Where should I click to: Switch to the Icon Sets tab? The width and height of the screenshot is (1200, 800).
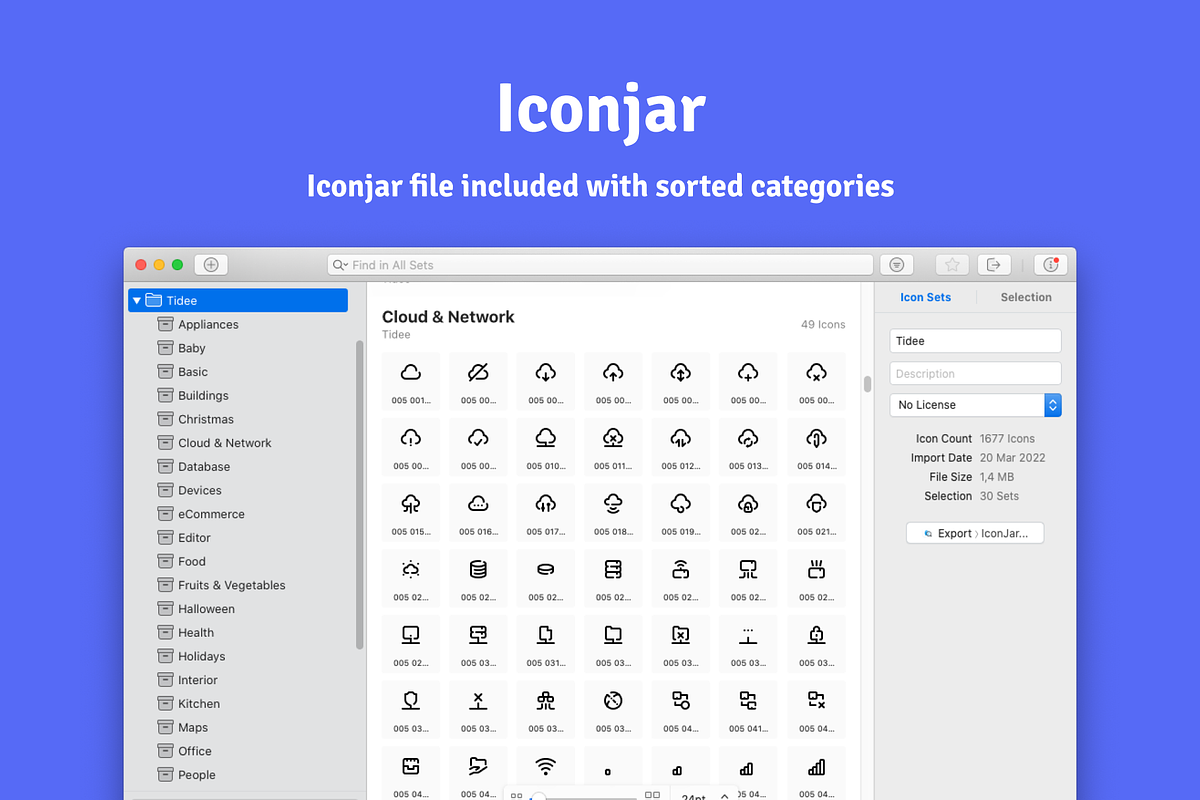[925, 297]
